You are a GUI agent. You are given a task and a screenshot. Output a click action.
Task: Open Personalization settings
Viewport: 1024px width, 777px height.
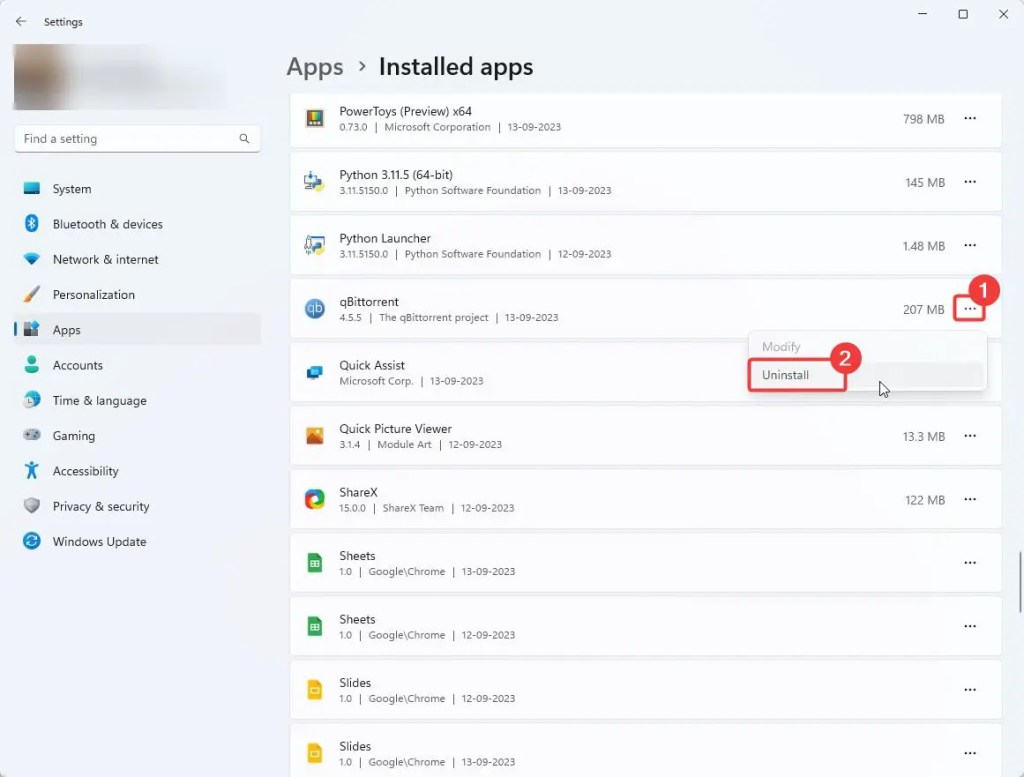tap(137, 294)
